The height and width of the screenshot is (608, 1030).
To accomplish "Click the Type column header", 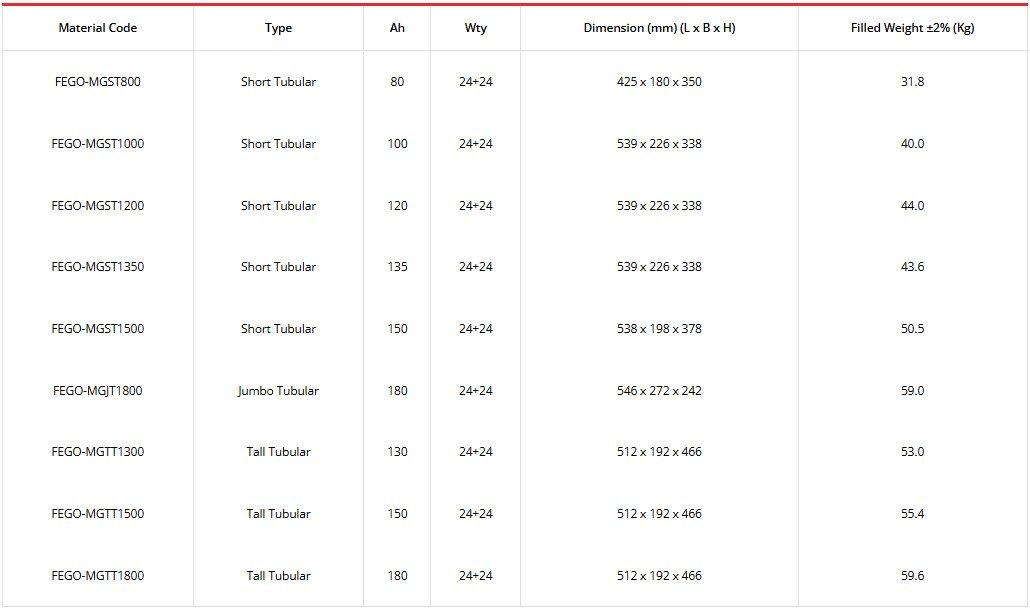I will click(x=278, y=28).
